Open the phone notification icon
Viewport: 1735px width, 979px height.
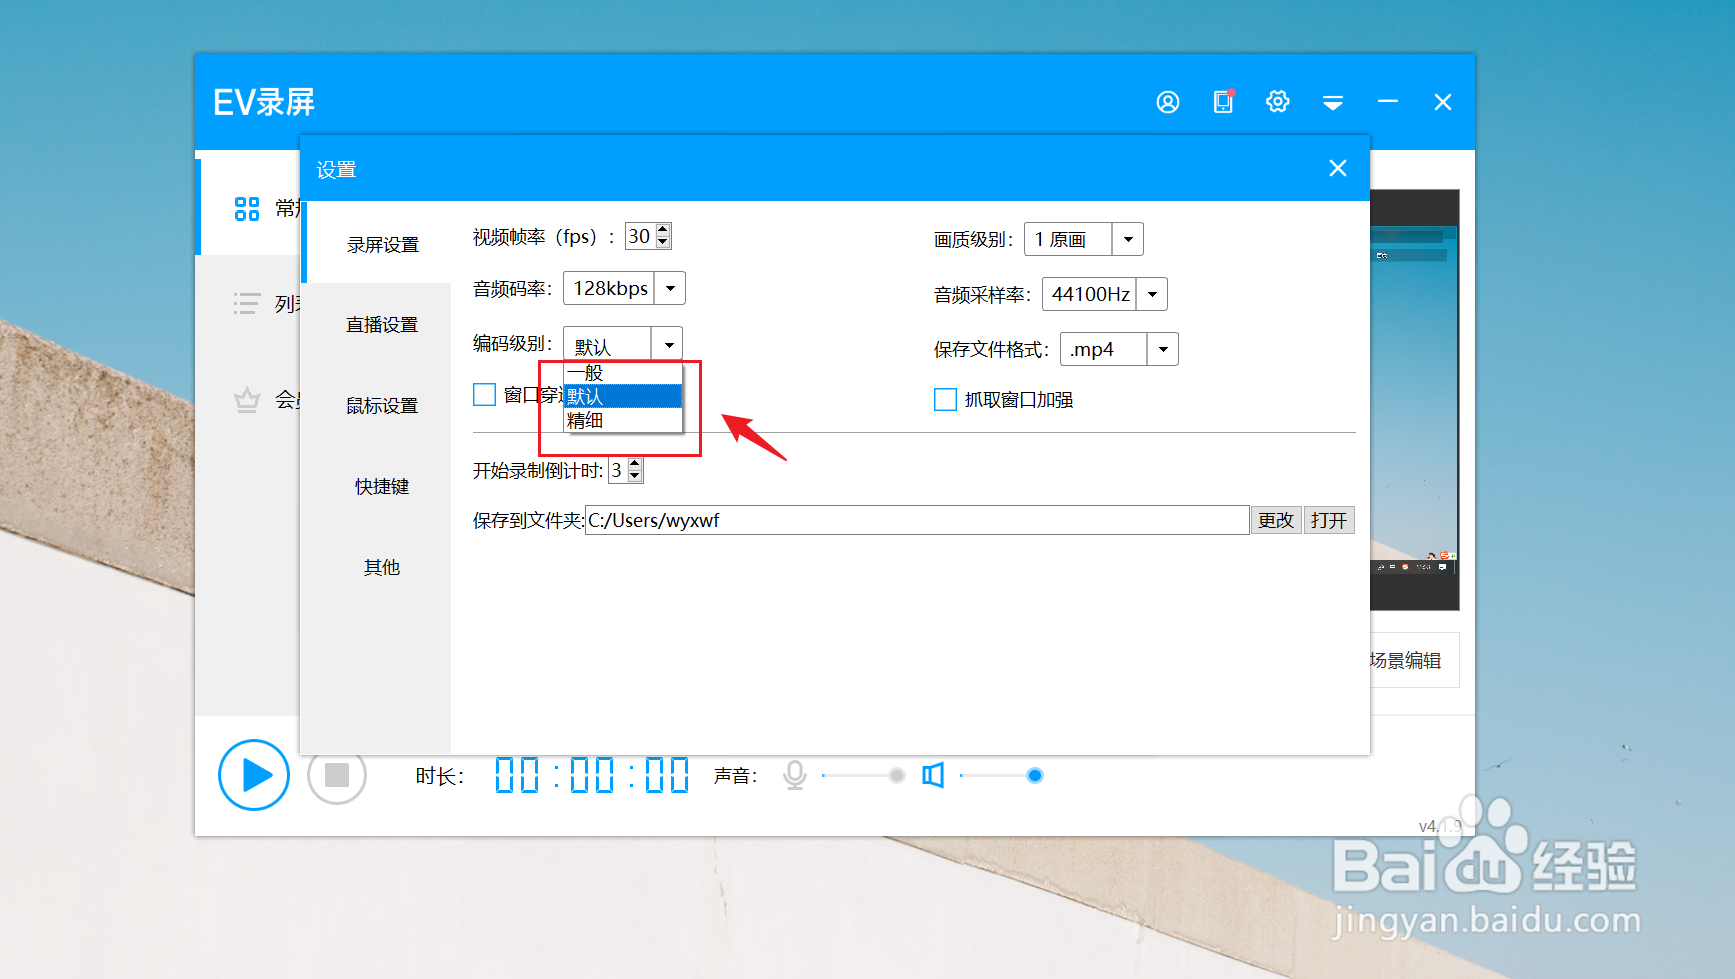pos(1223,101)
